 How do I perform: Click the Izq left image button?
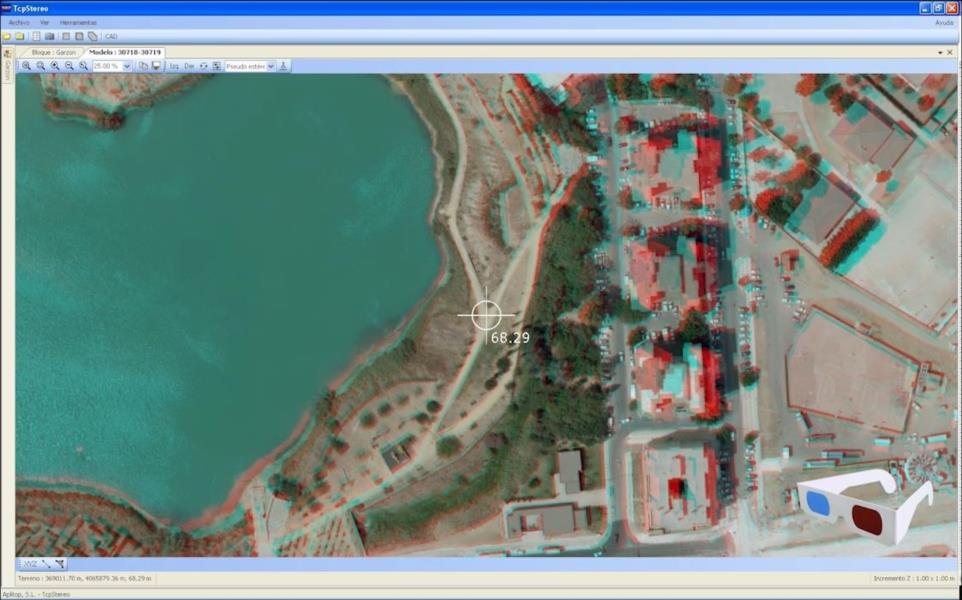click(174, 66)
